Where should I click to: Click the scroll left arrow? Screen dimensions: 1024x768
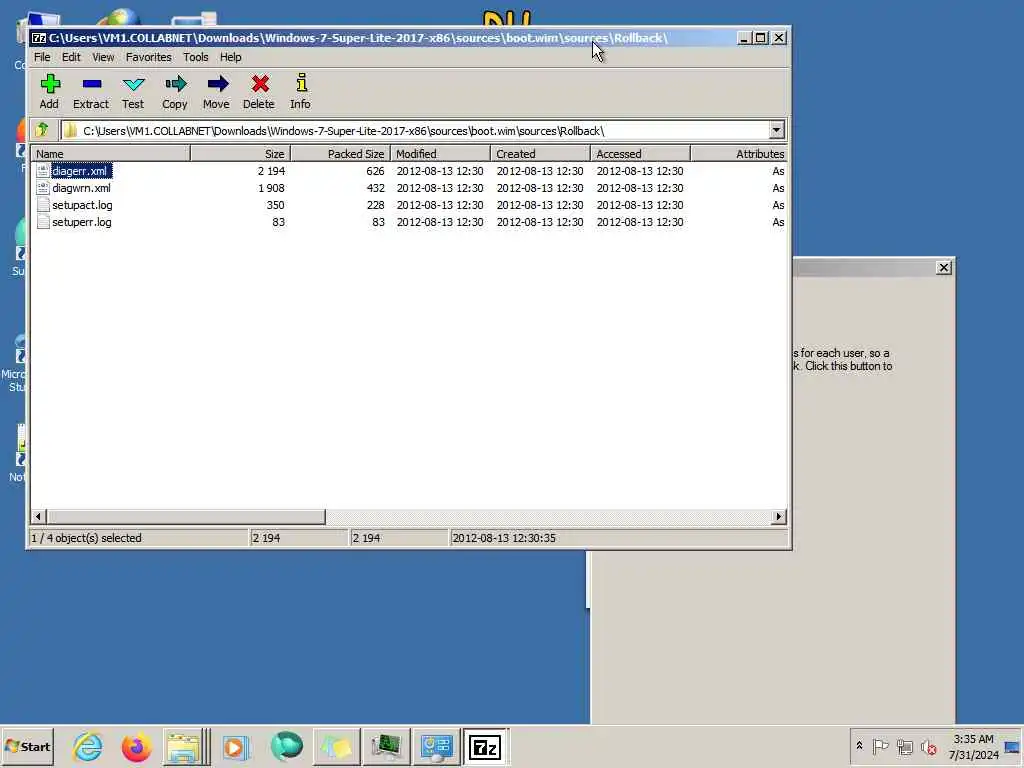pos(38,517)
